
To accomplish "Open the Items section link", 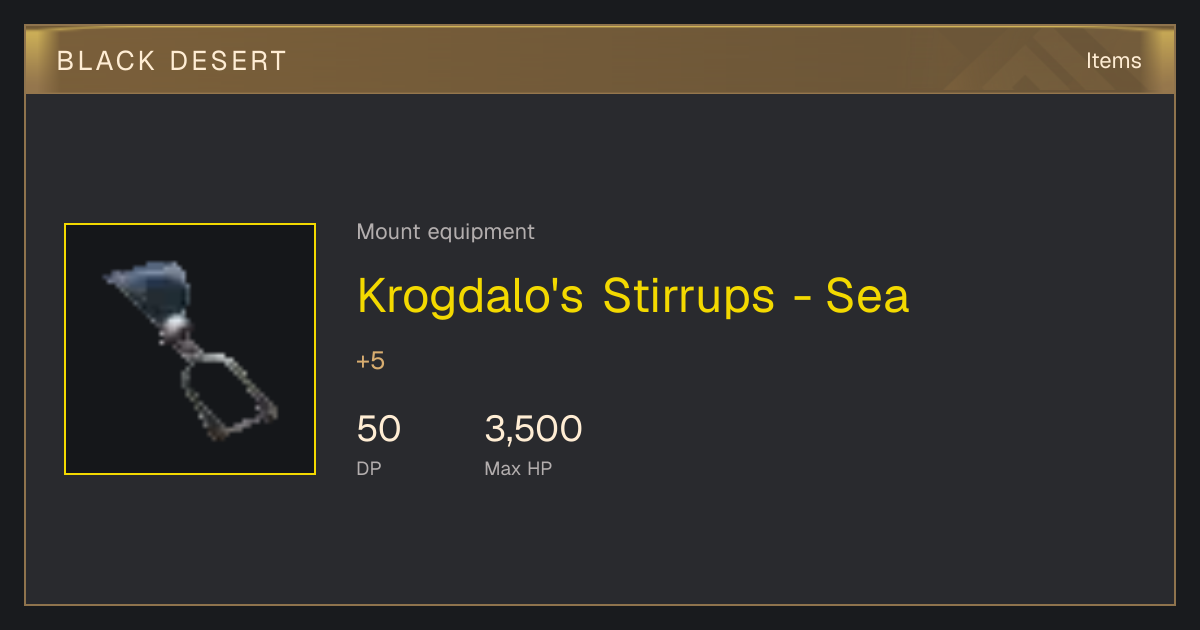I will pyautogui.click(x=1113, y=61).
